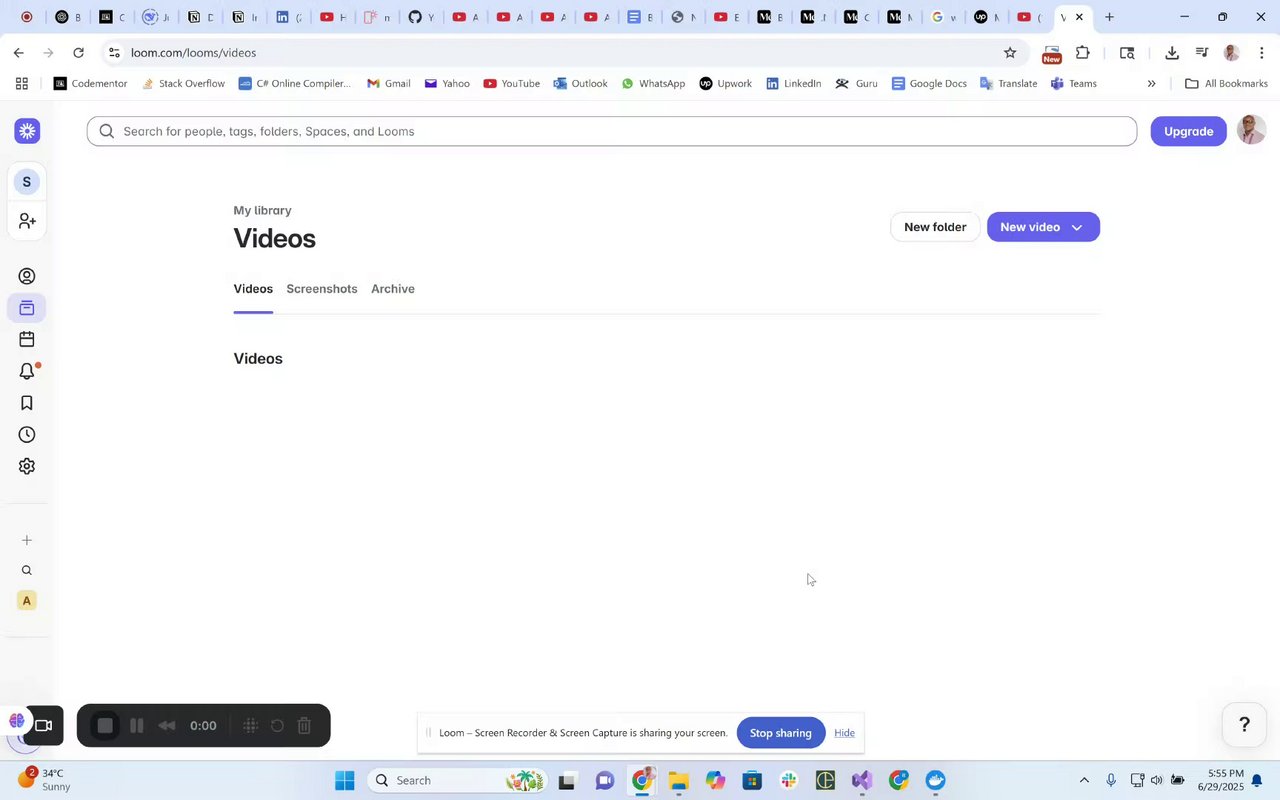Click the invite teammates icon in the sidebar
Viewport: 1280px width, 800px height.
tap(27, 220)
